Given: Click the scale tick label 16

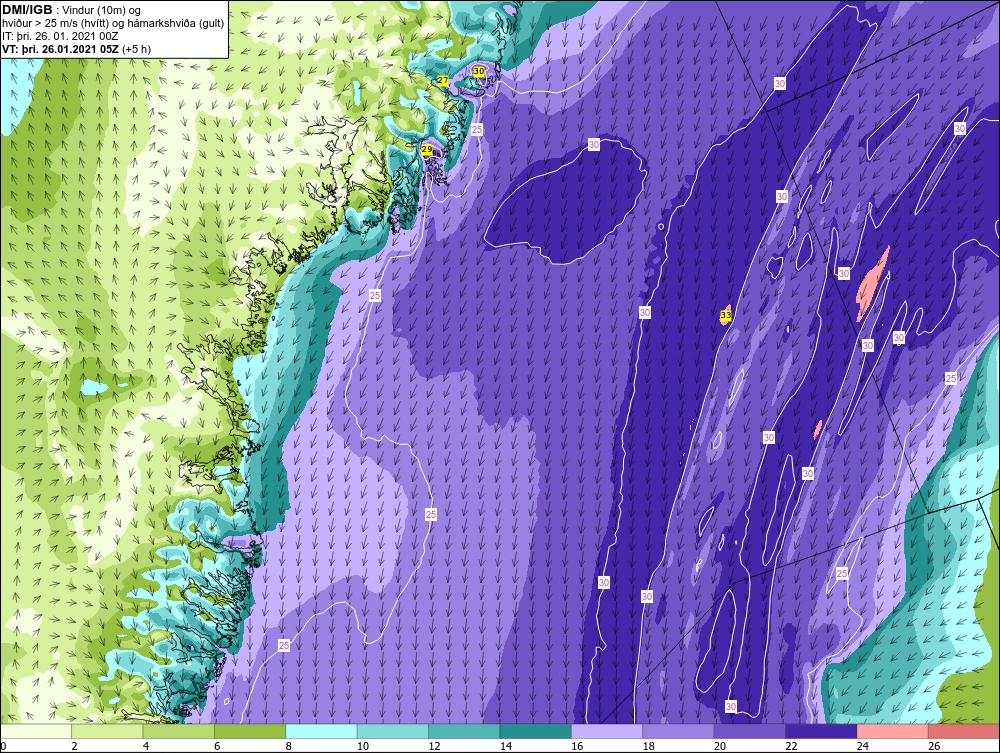Looking at the screenshot, I should coord(577,746).
